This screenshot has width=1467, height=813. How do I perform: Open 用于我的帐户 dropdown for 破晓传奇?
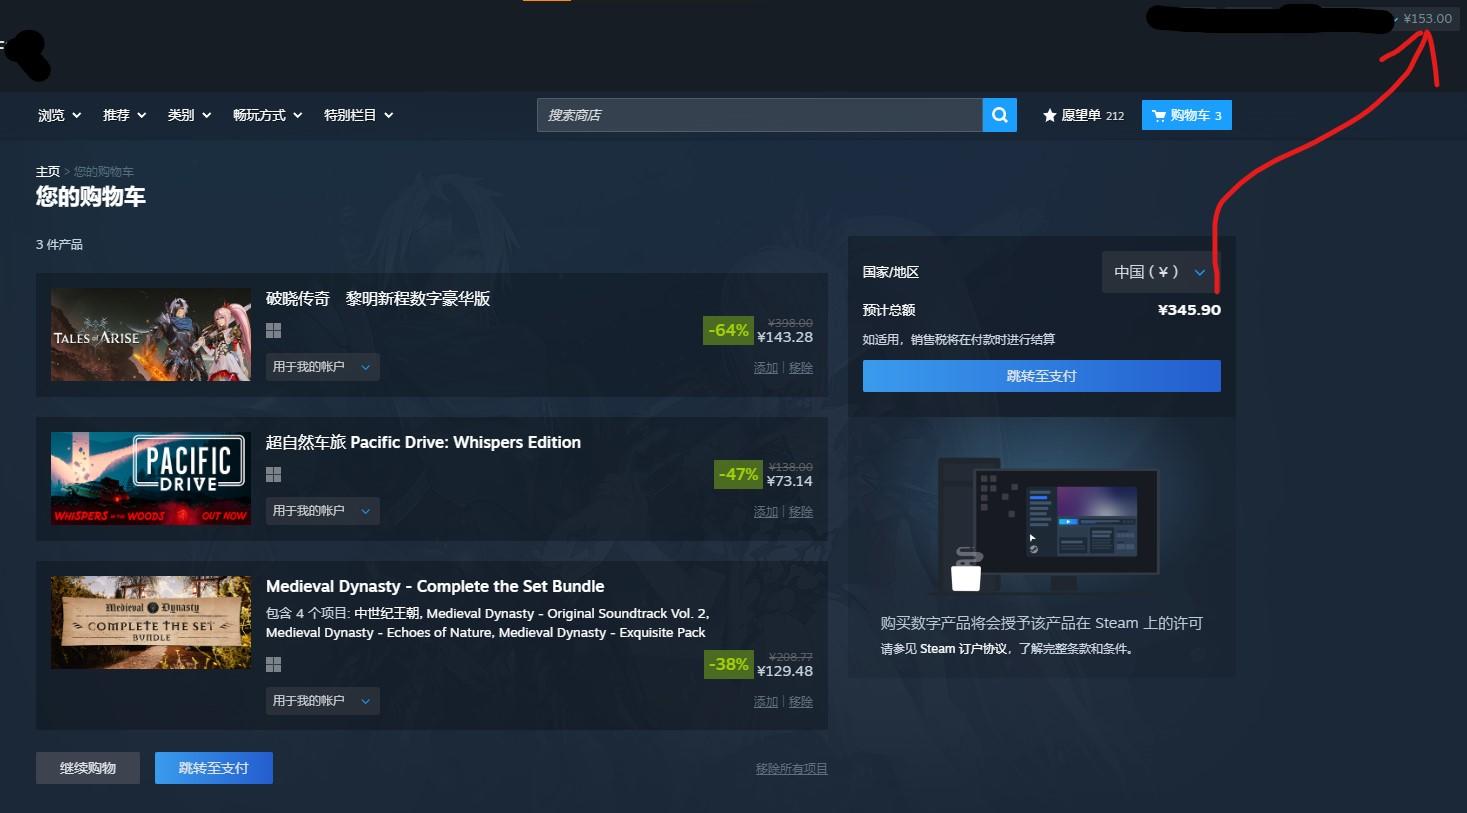[x=322, y=367]
